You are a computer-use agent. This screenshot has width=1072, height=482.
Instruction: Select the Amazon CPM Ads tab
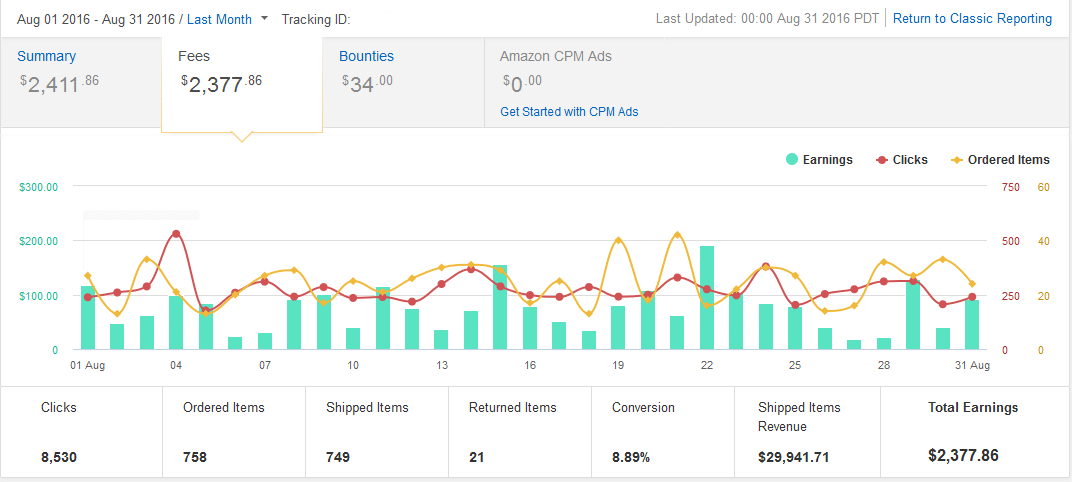pyautogui.click(x=569, y=57)
